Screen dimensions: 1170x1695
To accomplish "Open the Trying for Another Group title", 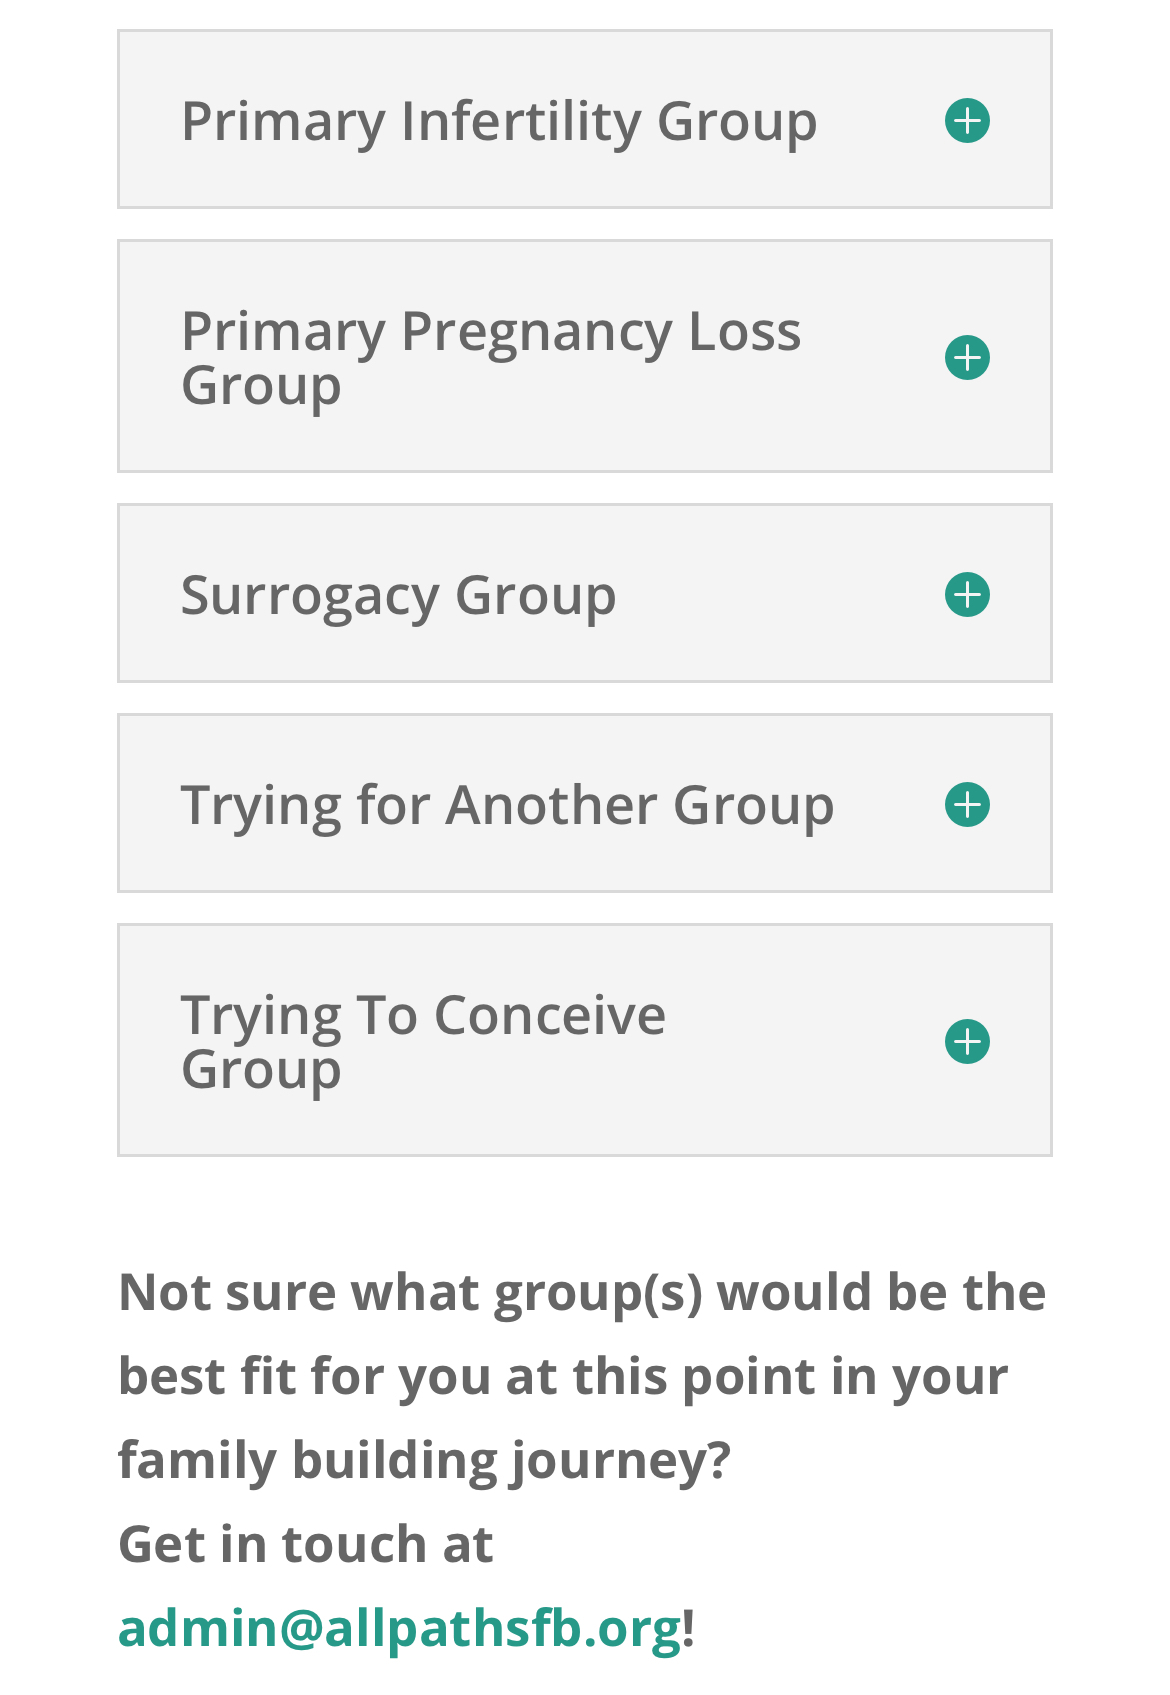I will (507, 805).
